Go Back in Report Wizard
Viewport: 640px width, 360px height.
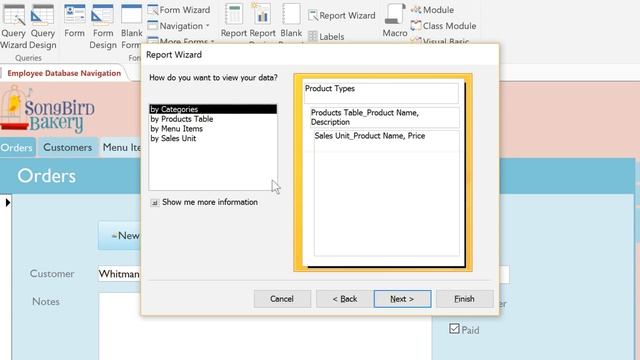tap(344, 299)
